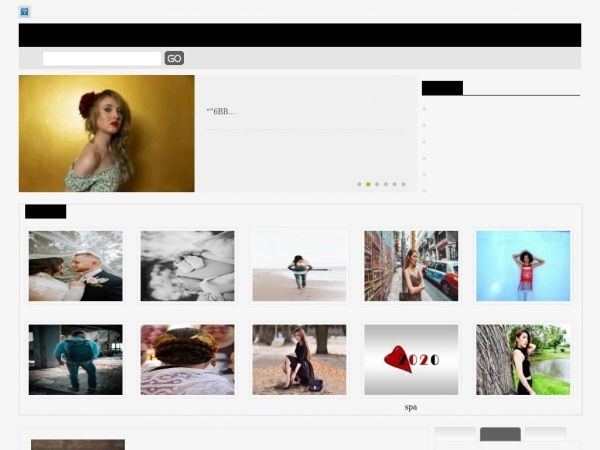Screen dimensions: 600x450
Task: Open the woman with red flower slide image
Action: [107, 134]
